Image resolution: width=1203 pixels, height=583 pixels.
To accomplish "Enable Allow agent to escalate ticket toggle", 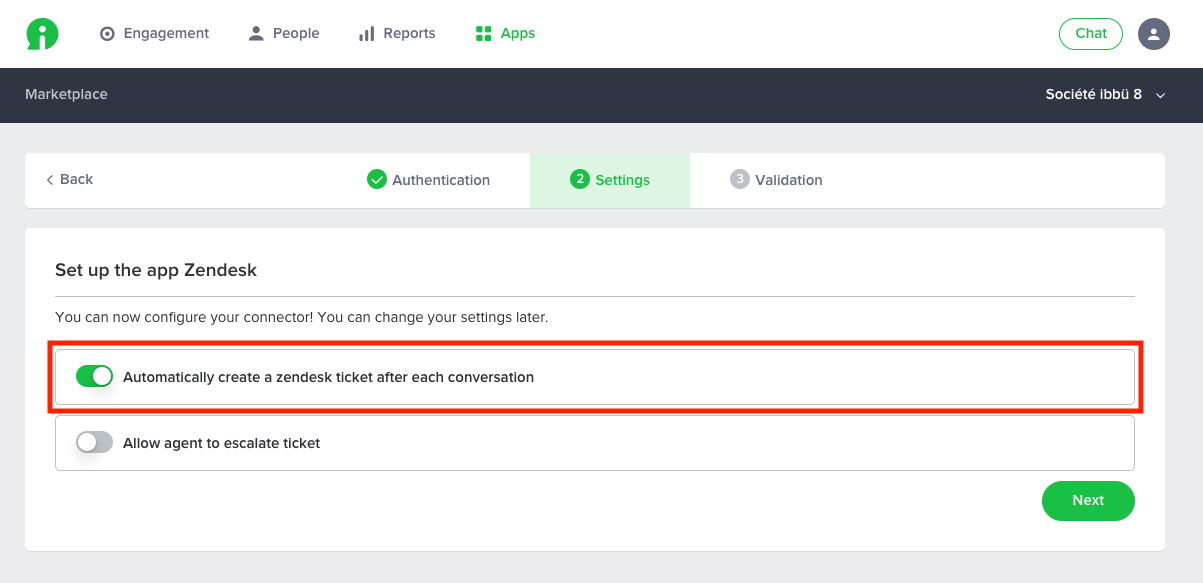I will (x=94, y=443).
